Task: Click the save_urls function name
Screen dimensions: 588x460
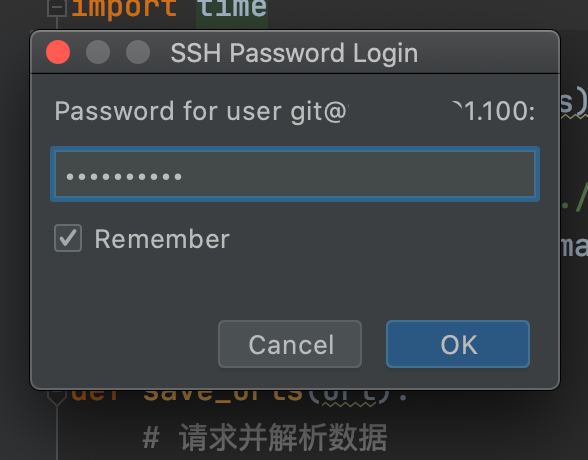Action: 223,396
